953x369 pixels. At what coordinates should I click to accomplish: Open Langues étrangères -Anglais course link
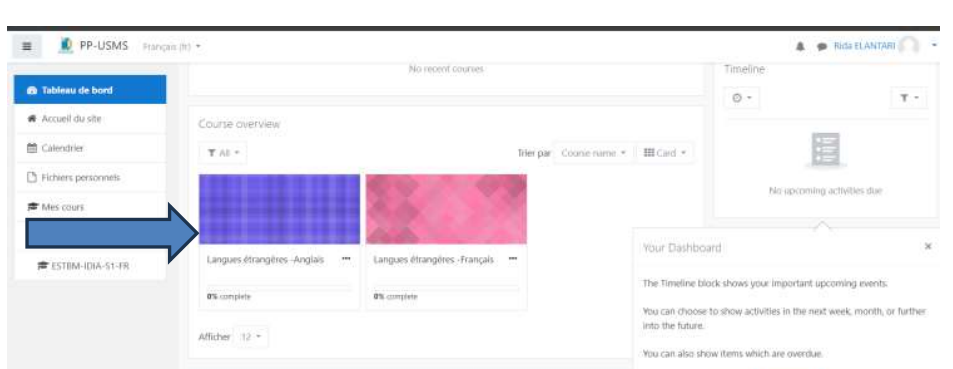tap(266, 260)
